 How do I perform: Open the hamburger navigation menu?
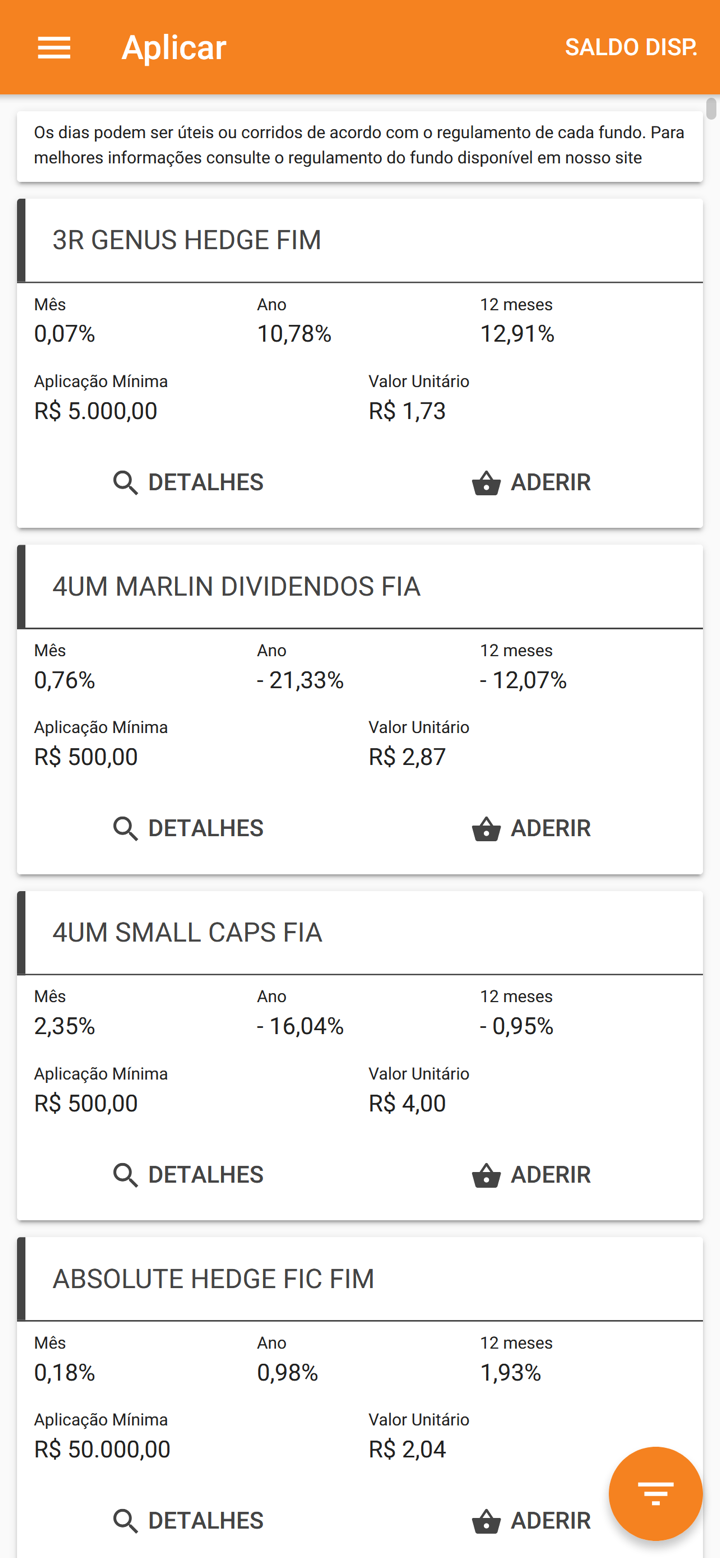pos(54,47)
